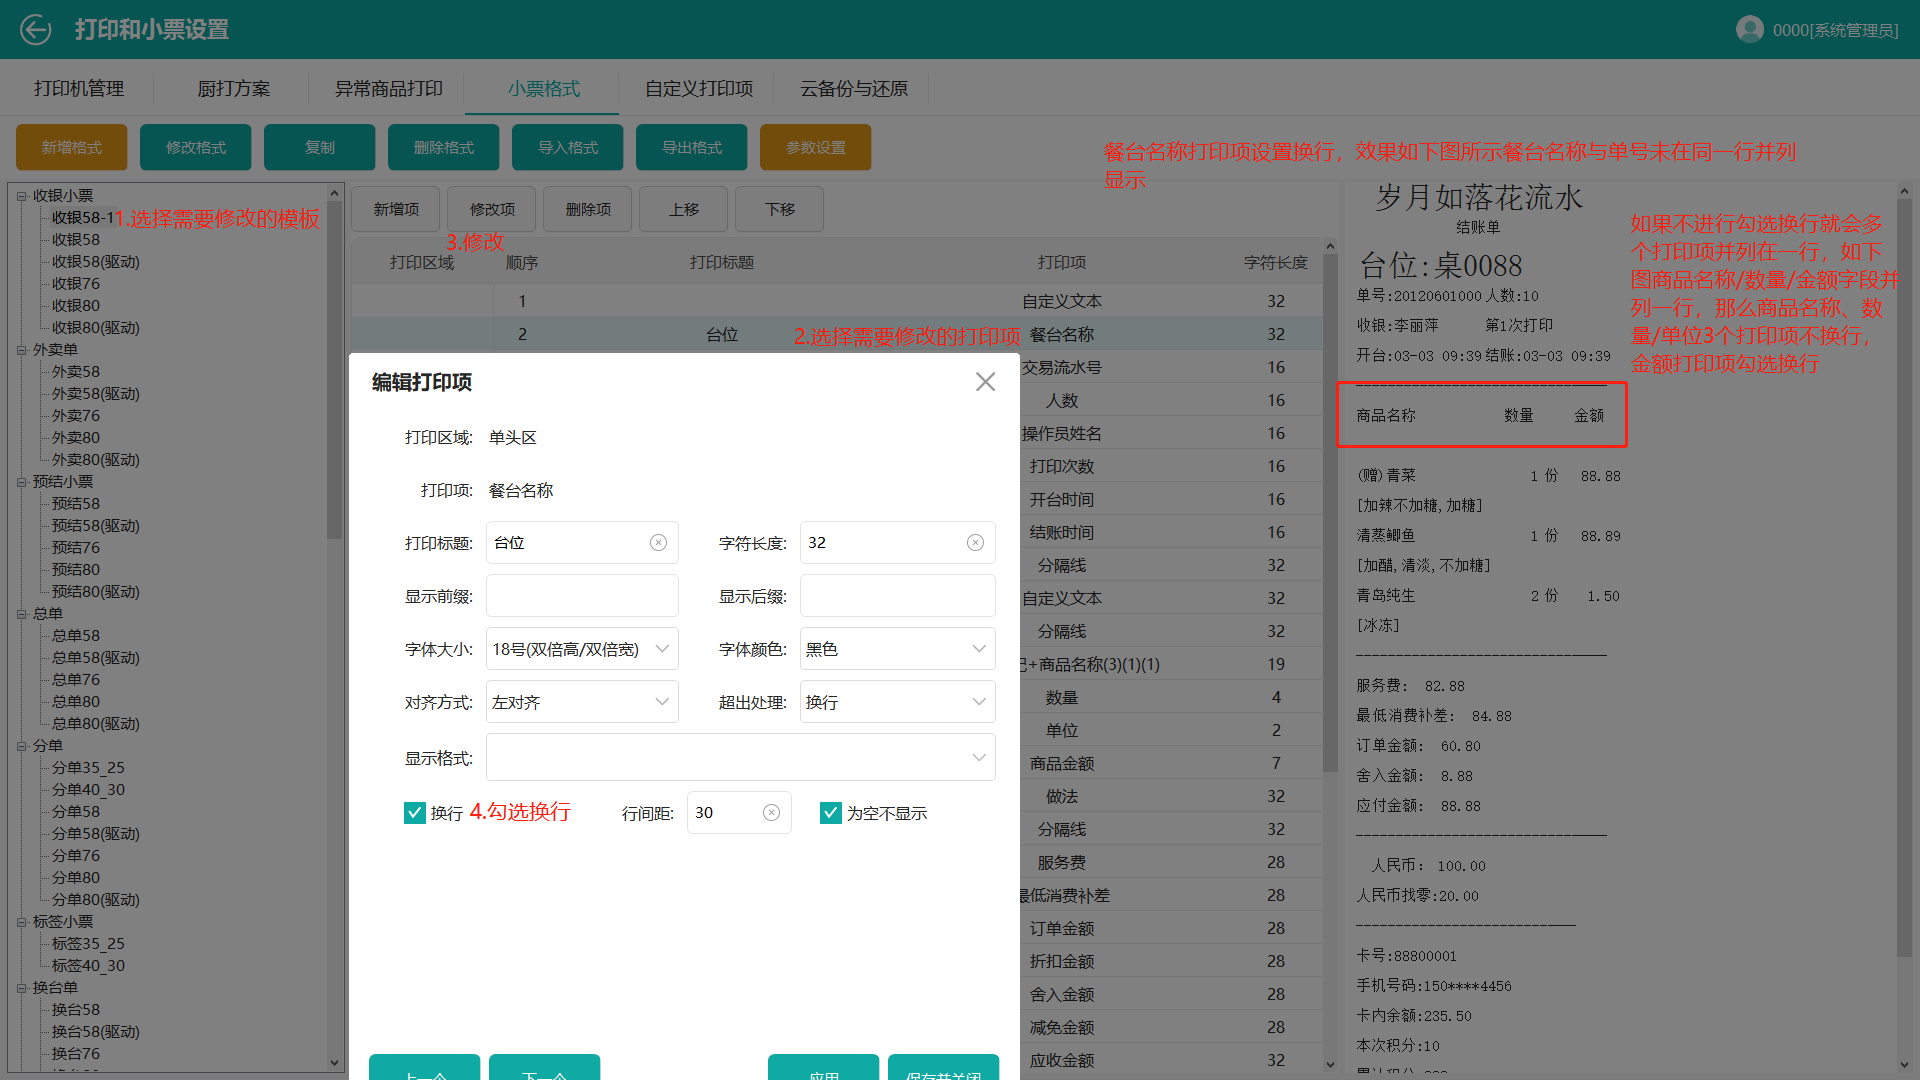Screen dimensions: 1920x1080
Task: Select the 小票格式 tab
Action: (543, 89)
